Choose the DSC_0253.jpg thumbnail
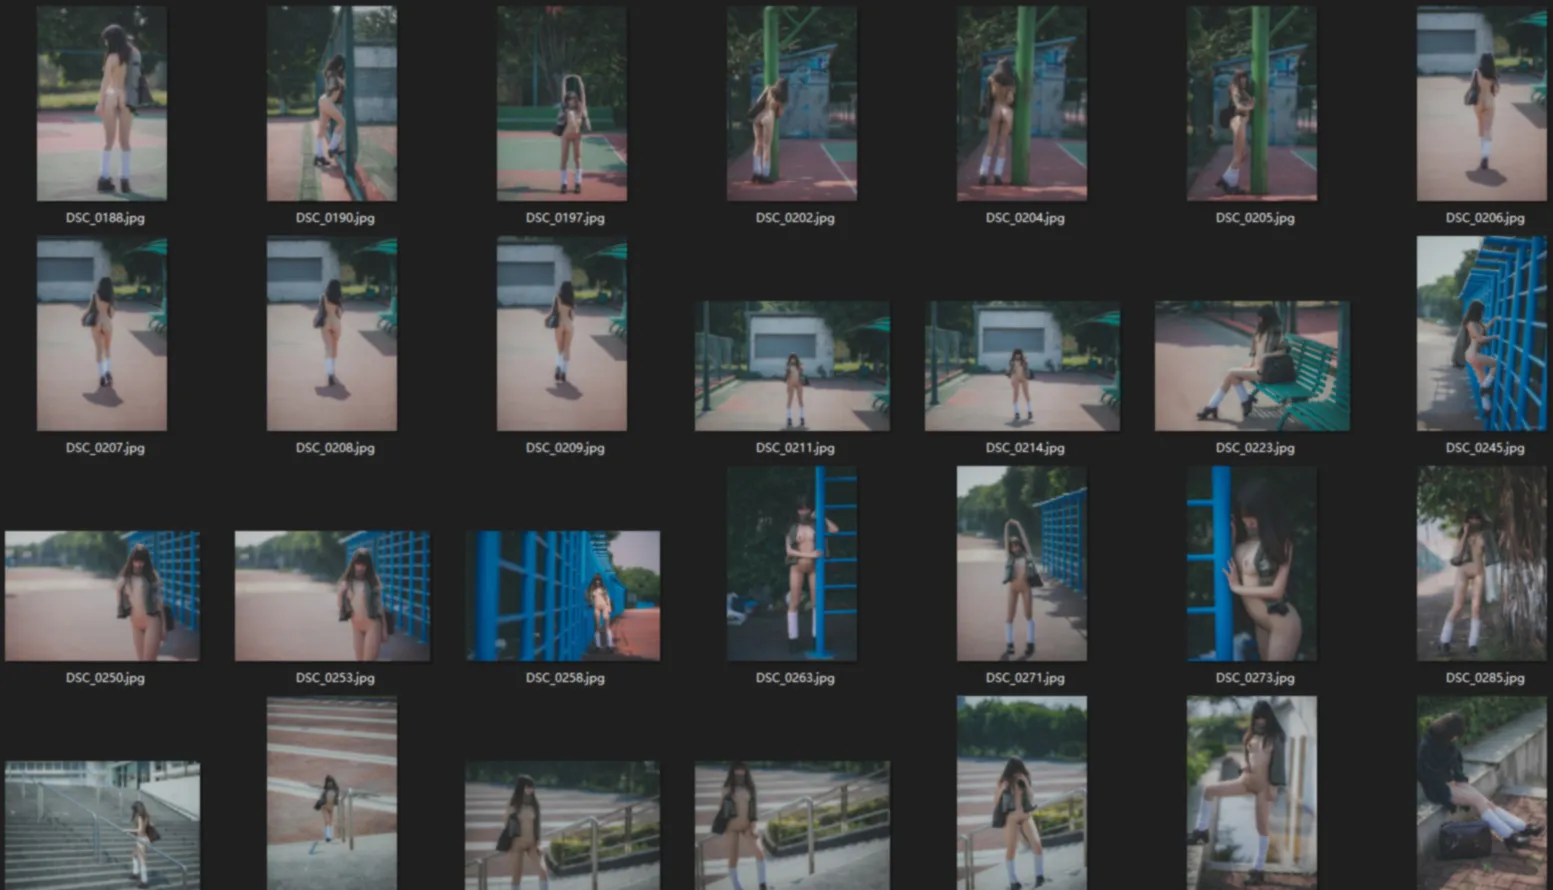The height and width of the screenshot is (890, 1553). 332,596
